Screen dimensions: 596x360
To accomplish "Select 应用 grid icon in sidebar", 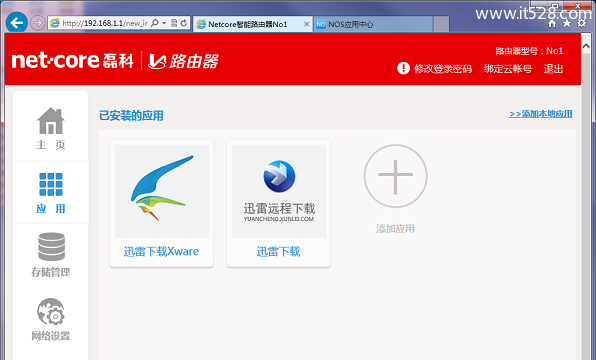I will (51, 184).
